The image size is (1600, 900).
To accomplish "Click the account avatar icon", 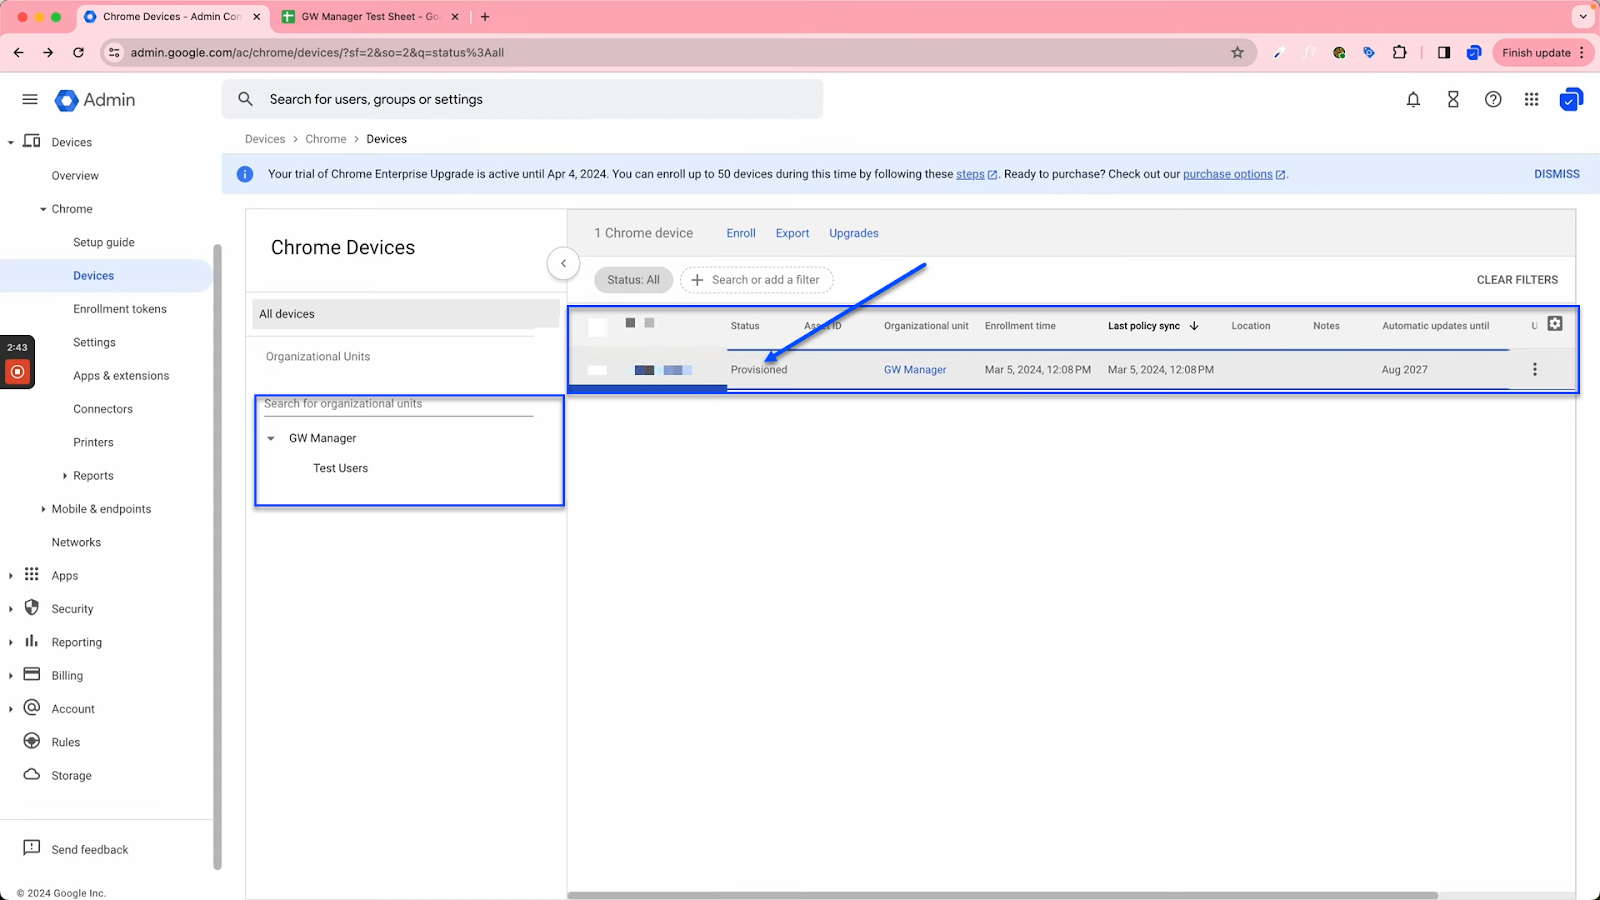I will click(1571, 99).
